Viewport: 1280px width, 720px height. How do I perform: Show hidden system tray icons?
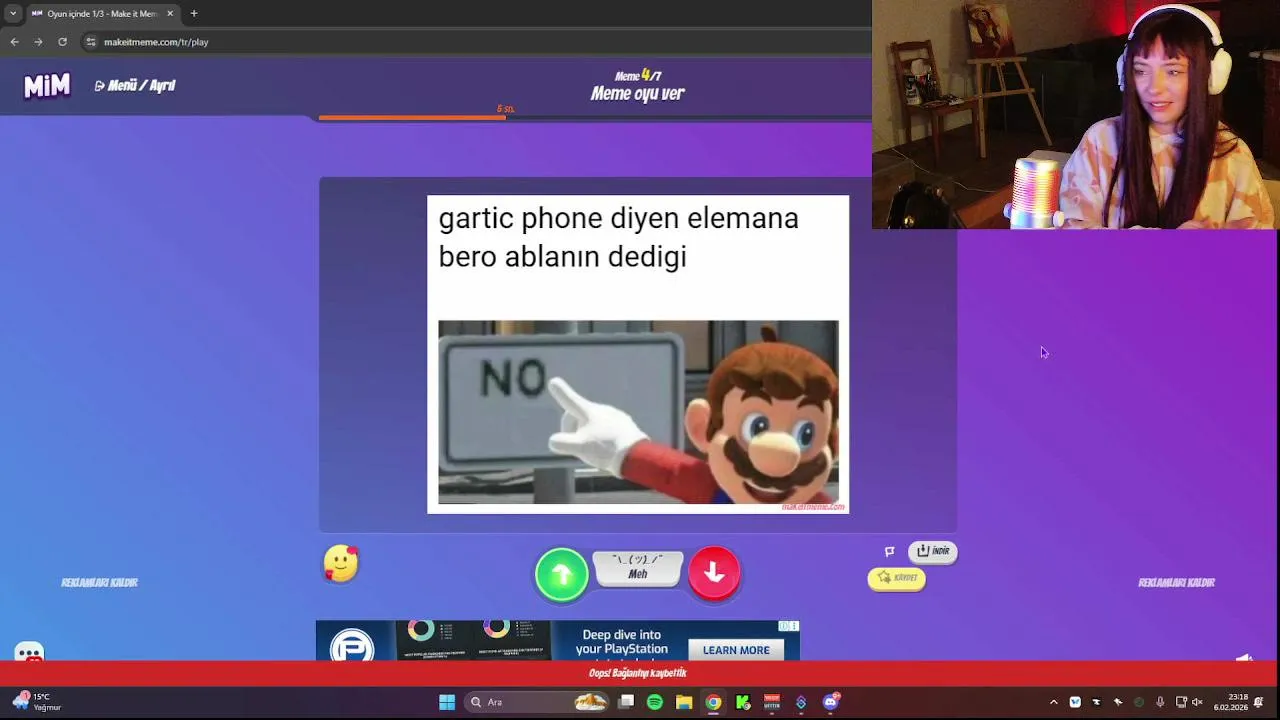click(1053, 702)
